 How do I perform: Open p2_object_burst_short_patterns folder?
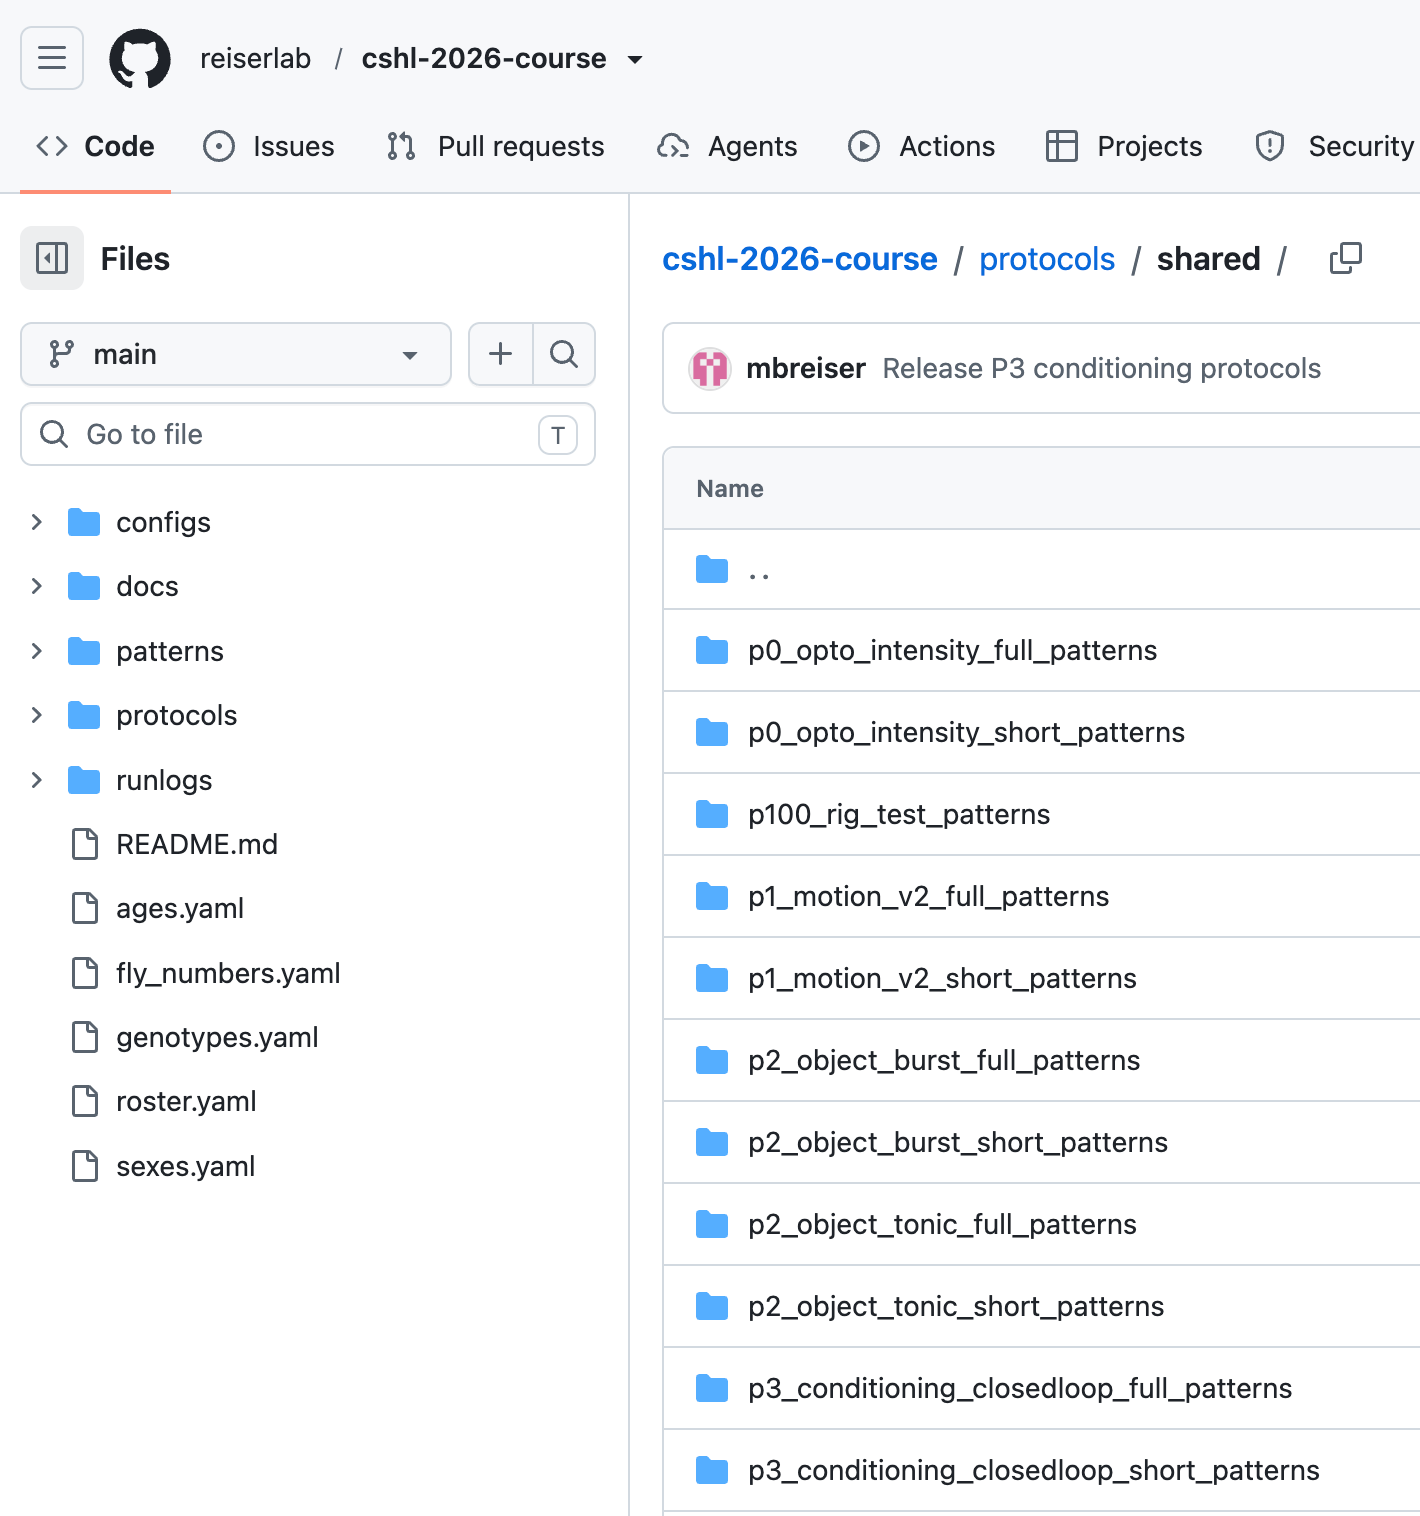click(958, 1142)
